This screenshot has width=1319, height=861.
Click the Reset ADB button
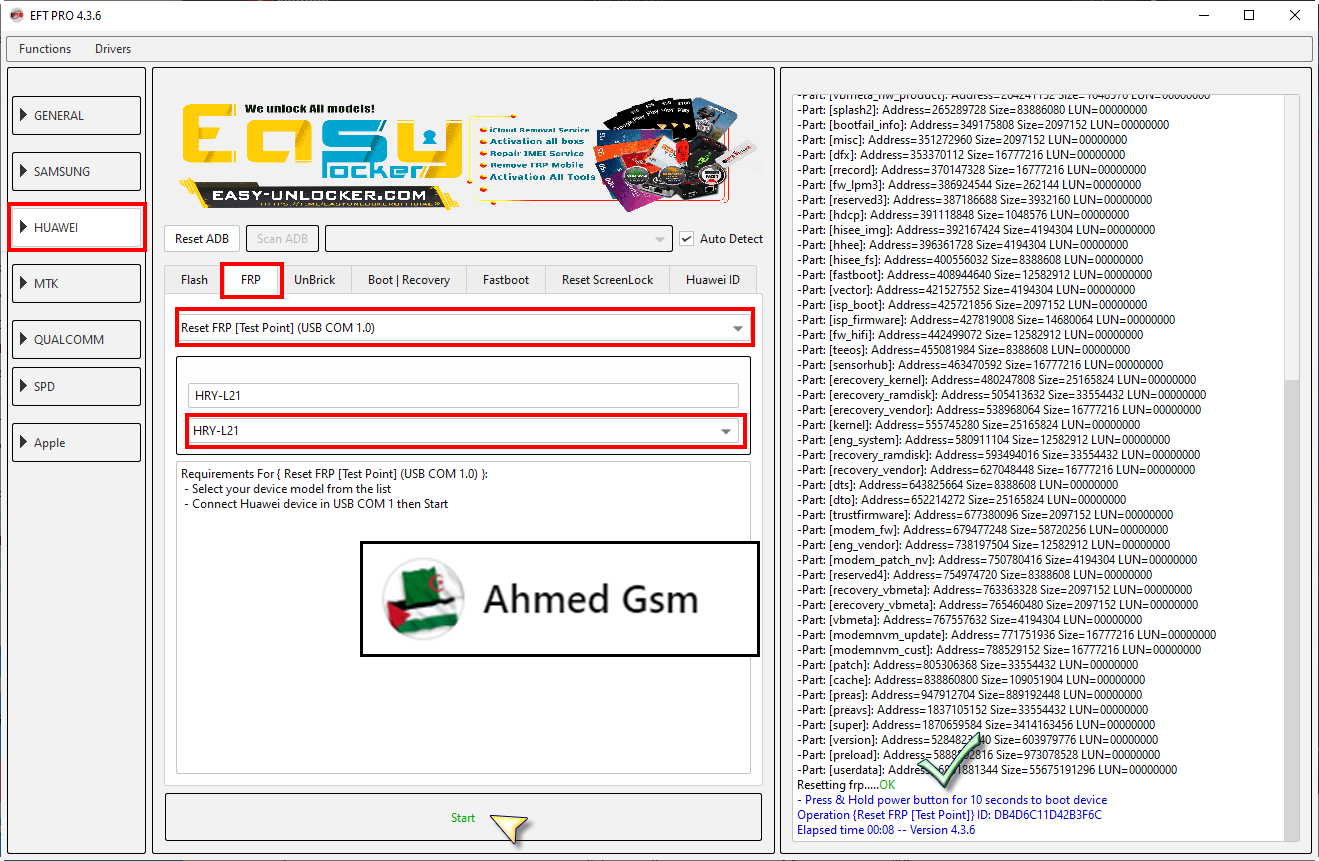pyautogui.click(x=202, y=238)
